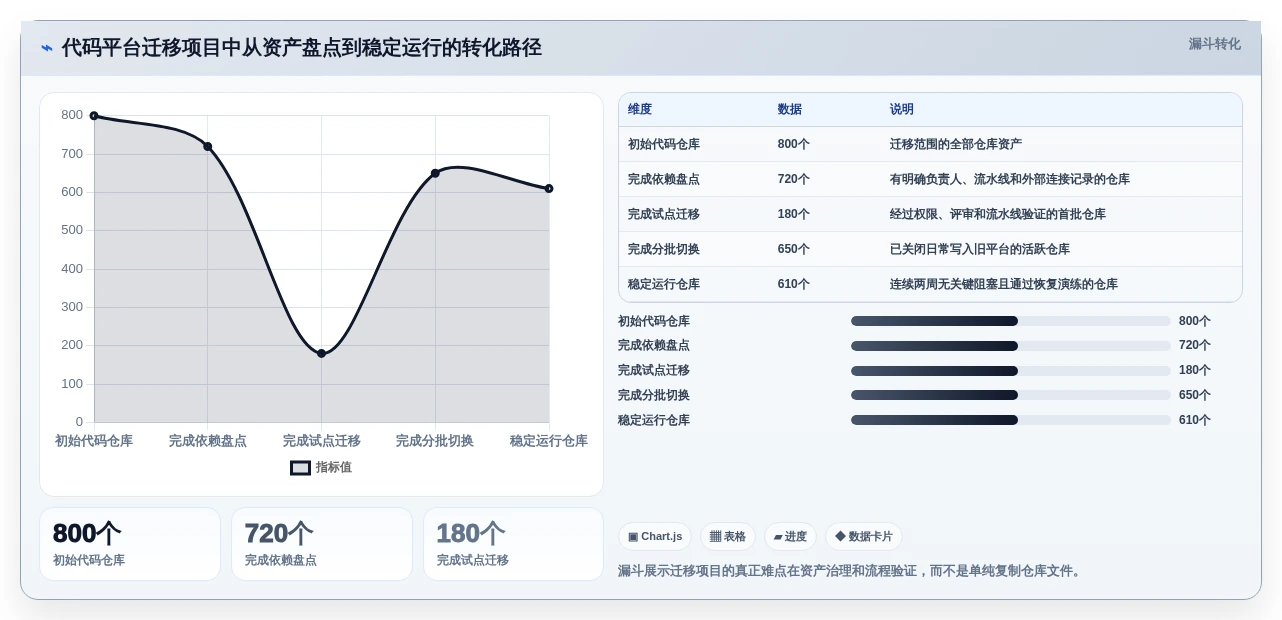Toggle the 指标值 legend swatch
This screenshot has width=1282, height=620.
(300, 467)
